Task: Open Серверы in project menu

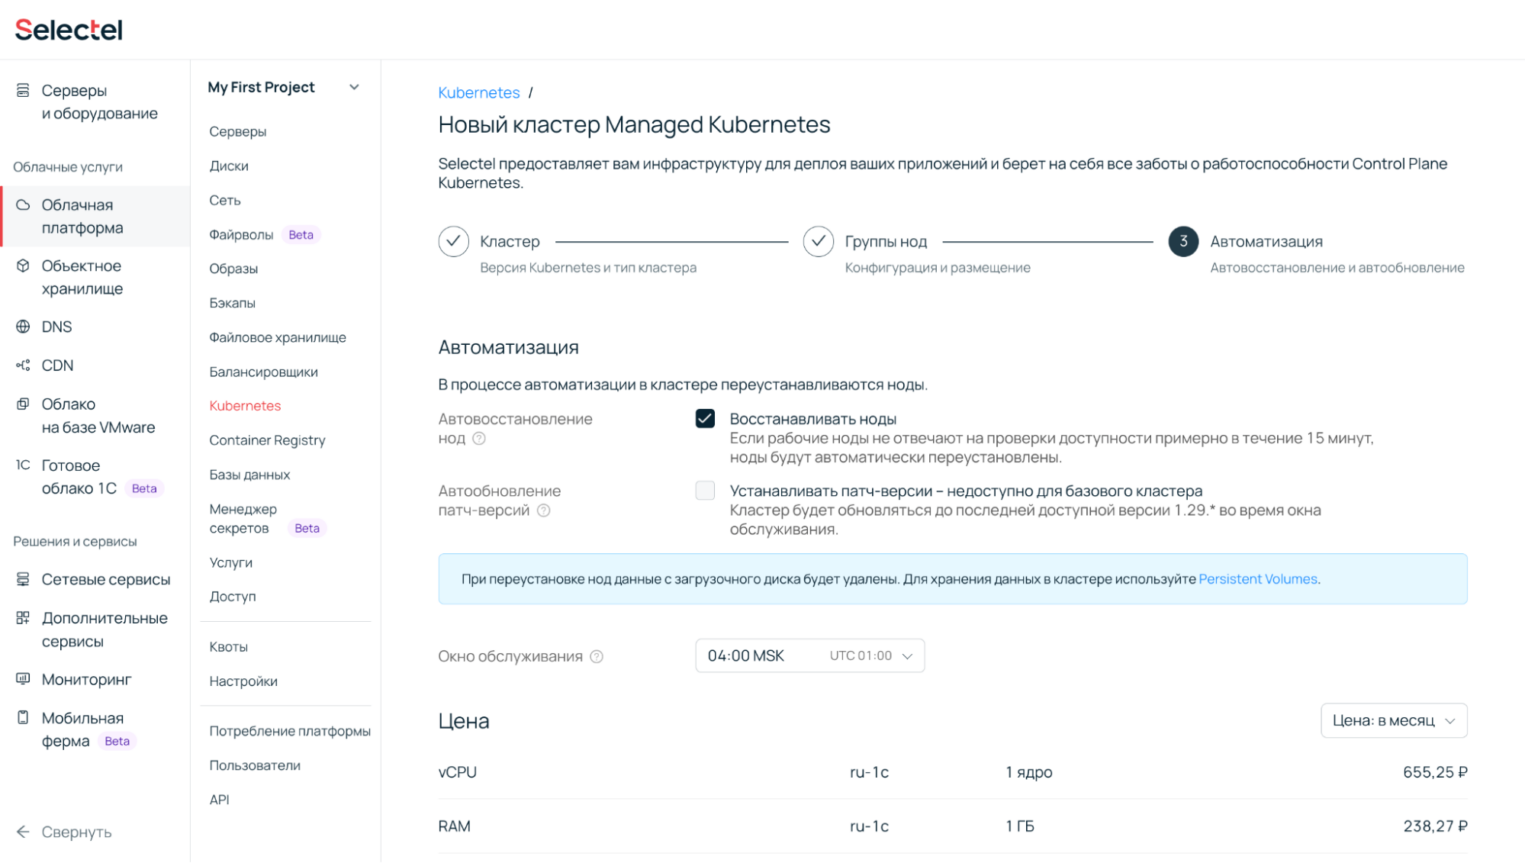Action: click(x=238, y=132)
